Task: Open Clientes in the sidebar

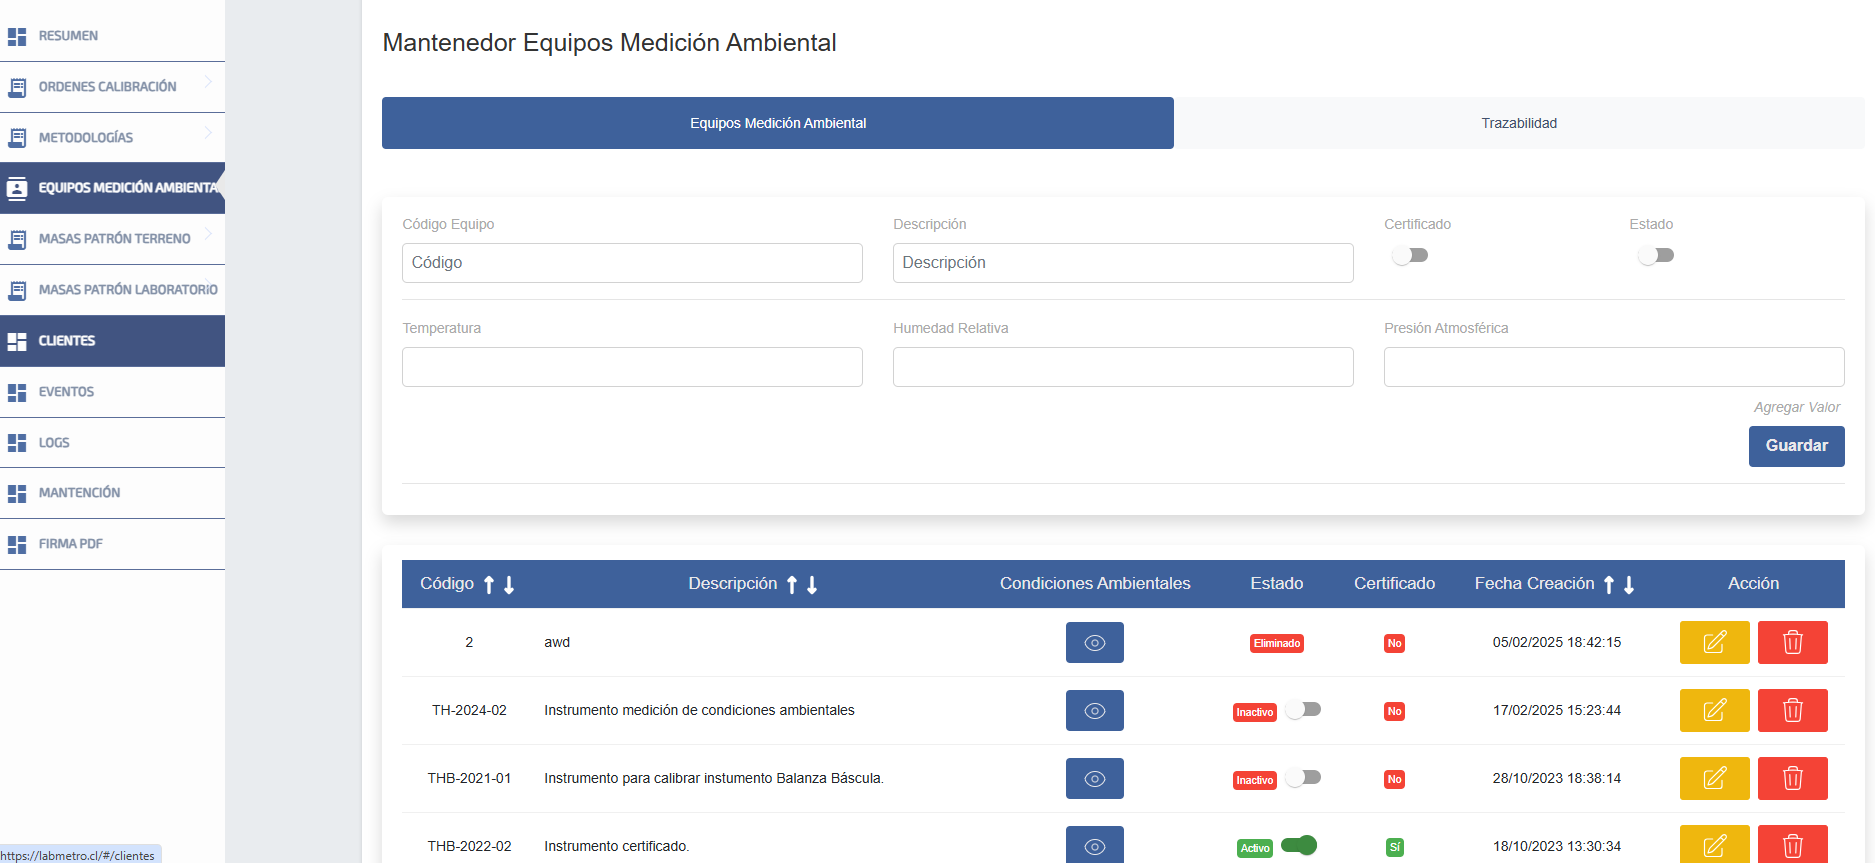Action: pos(112,341)
